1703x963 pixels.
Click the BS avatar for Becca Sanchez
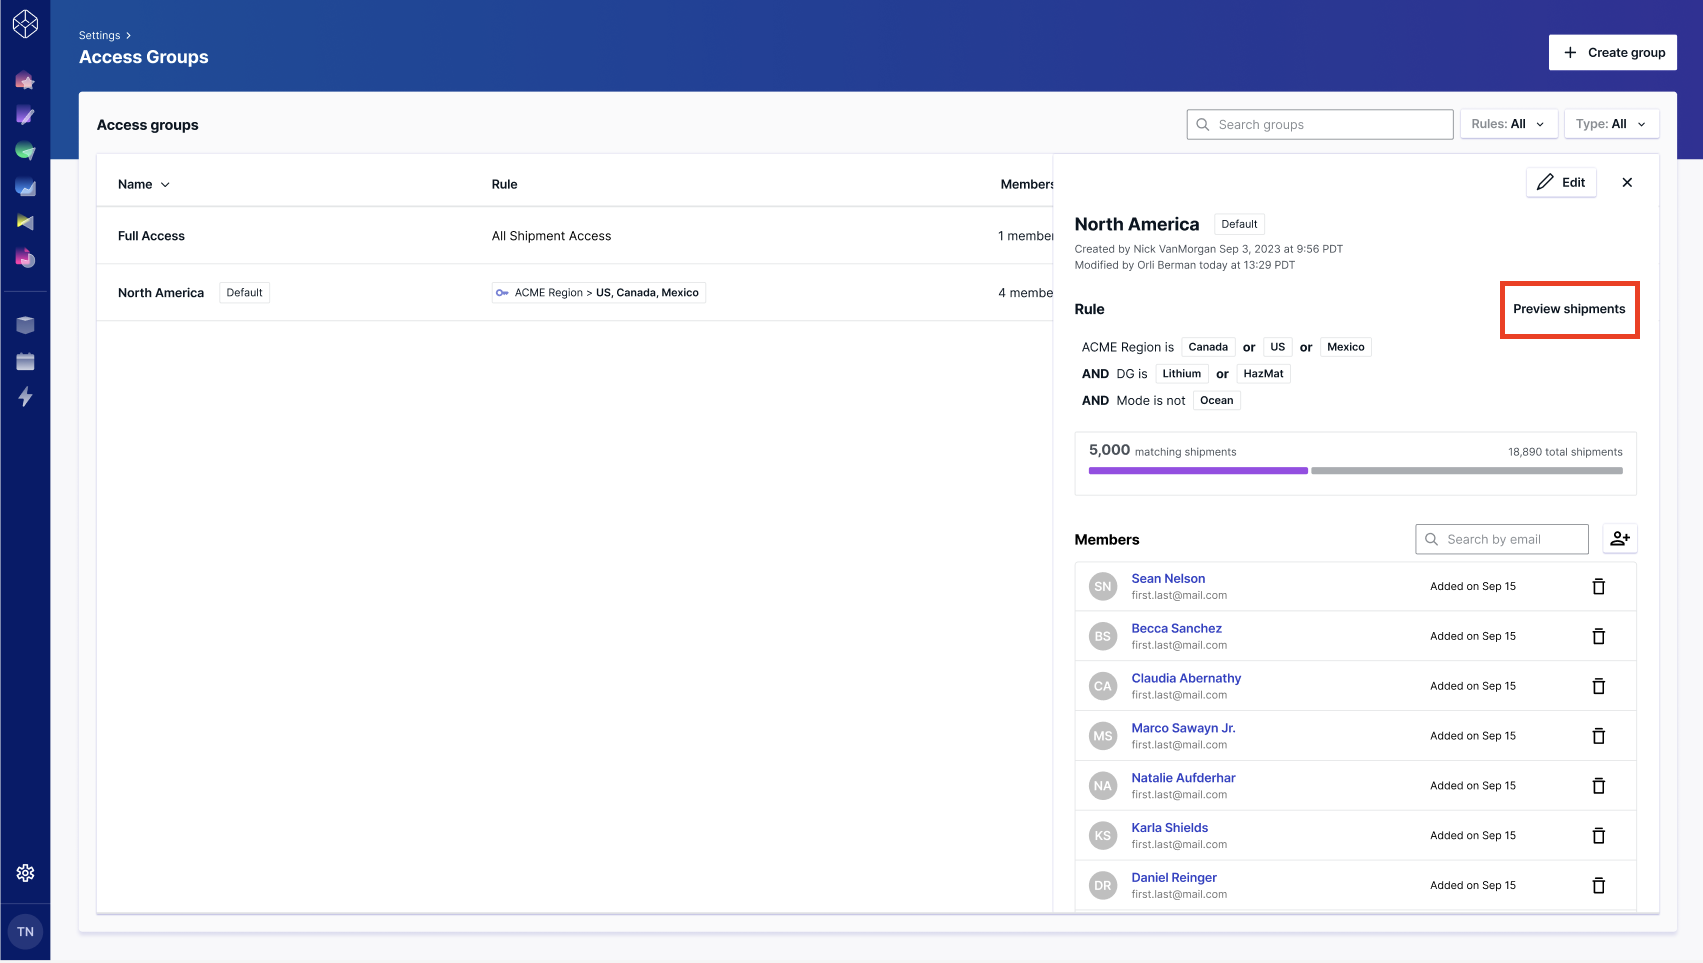tap(1103, 636)
